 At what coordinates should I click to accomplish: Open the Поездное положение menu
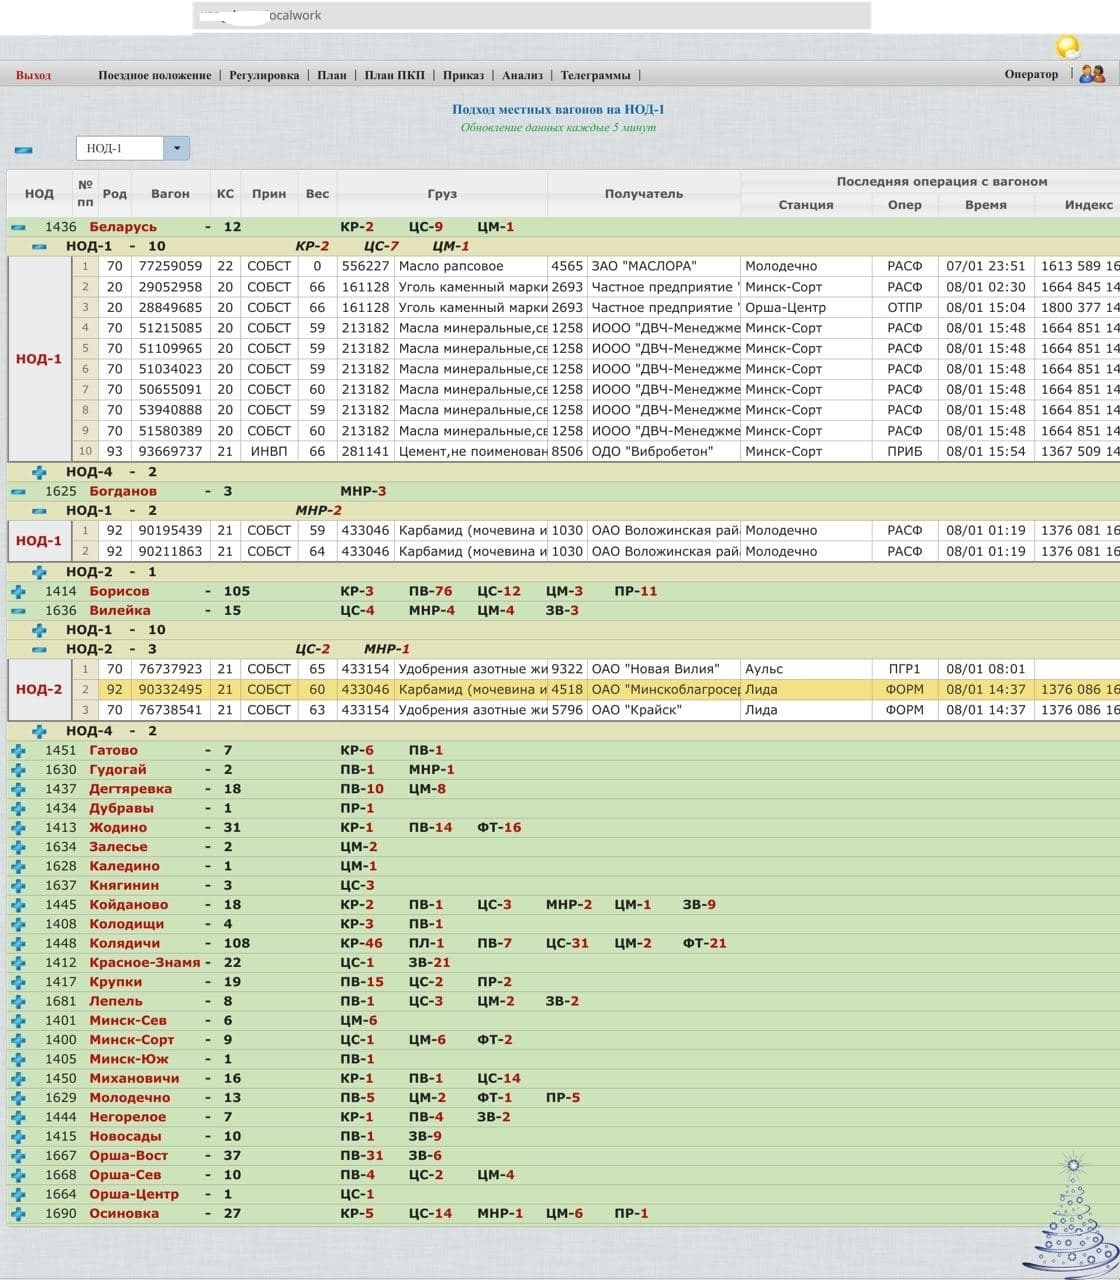point(154,75)
